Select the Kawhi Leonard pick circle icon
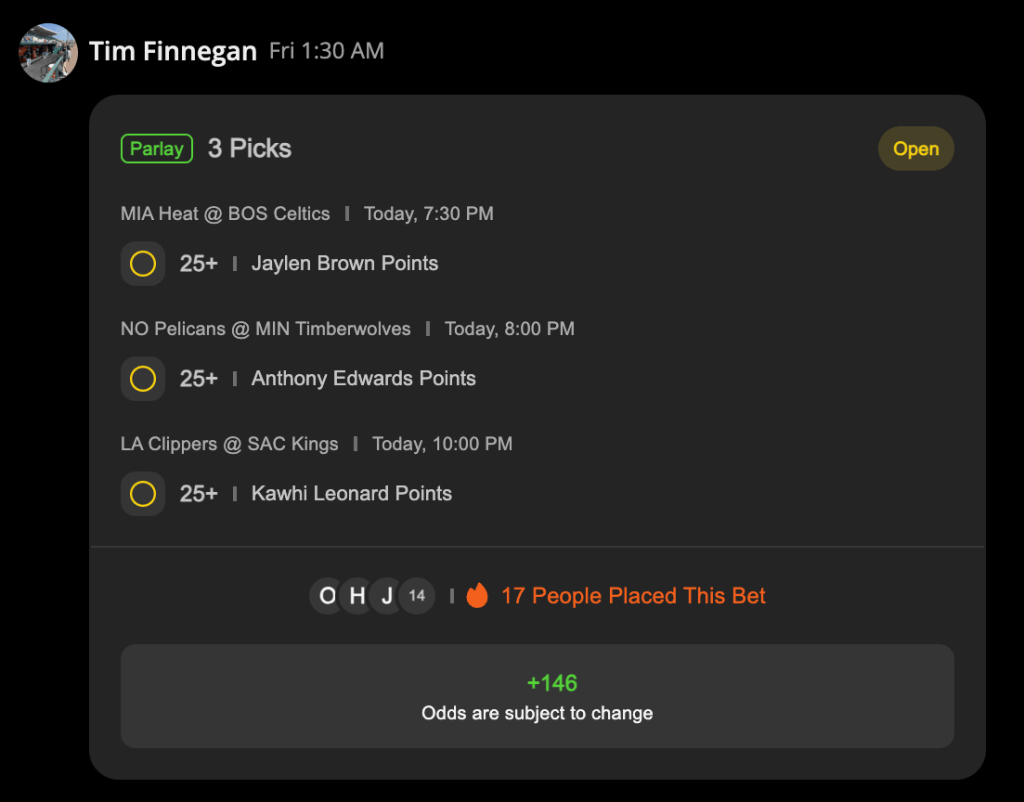The width and height of the screenshot is (1024, 802). coord(143,494)
